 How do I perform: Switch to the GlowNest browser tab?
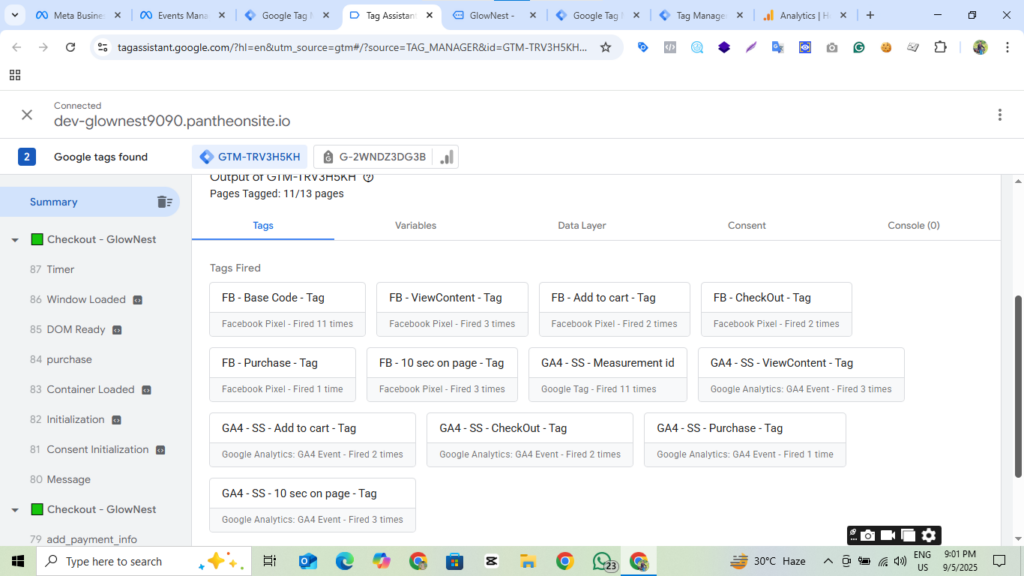(494, 15)
